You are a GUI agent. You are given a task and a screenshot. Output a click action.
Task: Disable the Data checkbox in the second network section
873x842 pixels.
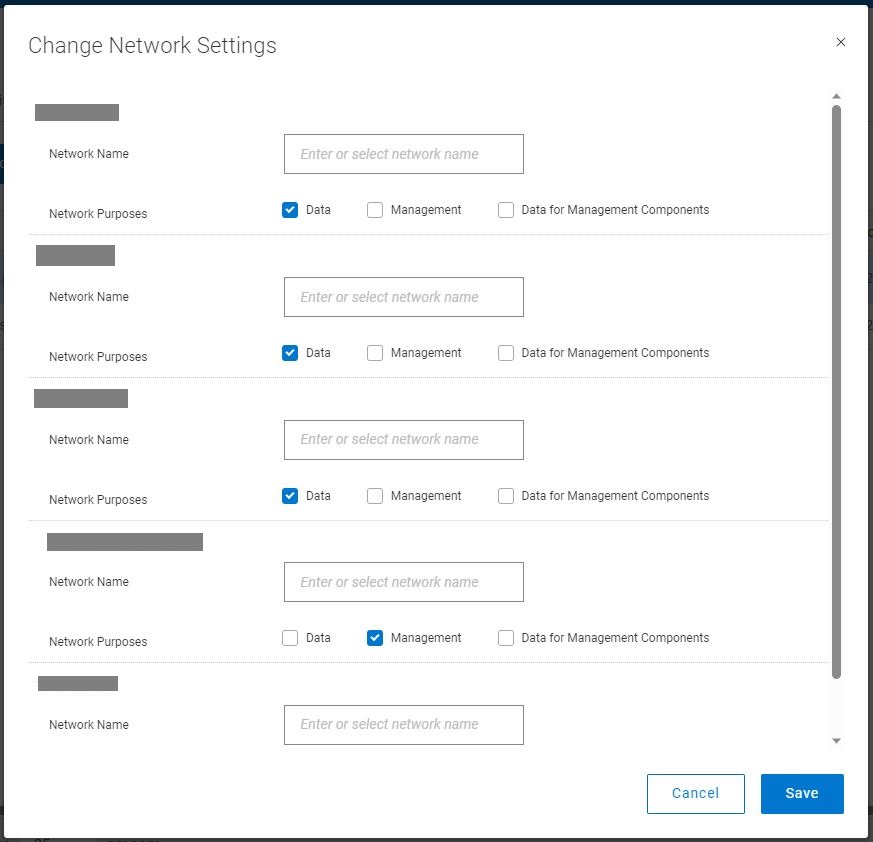tap(290, 353)
